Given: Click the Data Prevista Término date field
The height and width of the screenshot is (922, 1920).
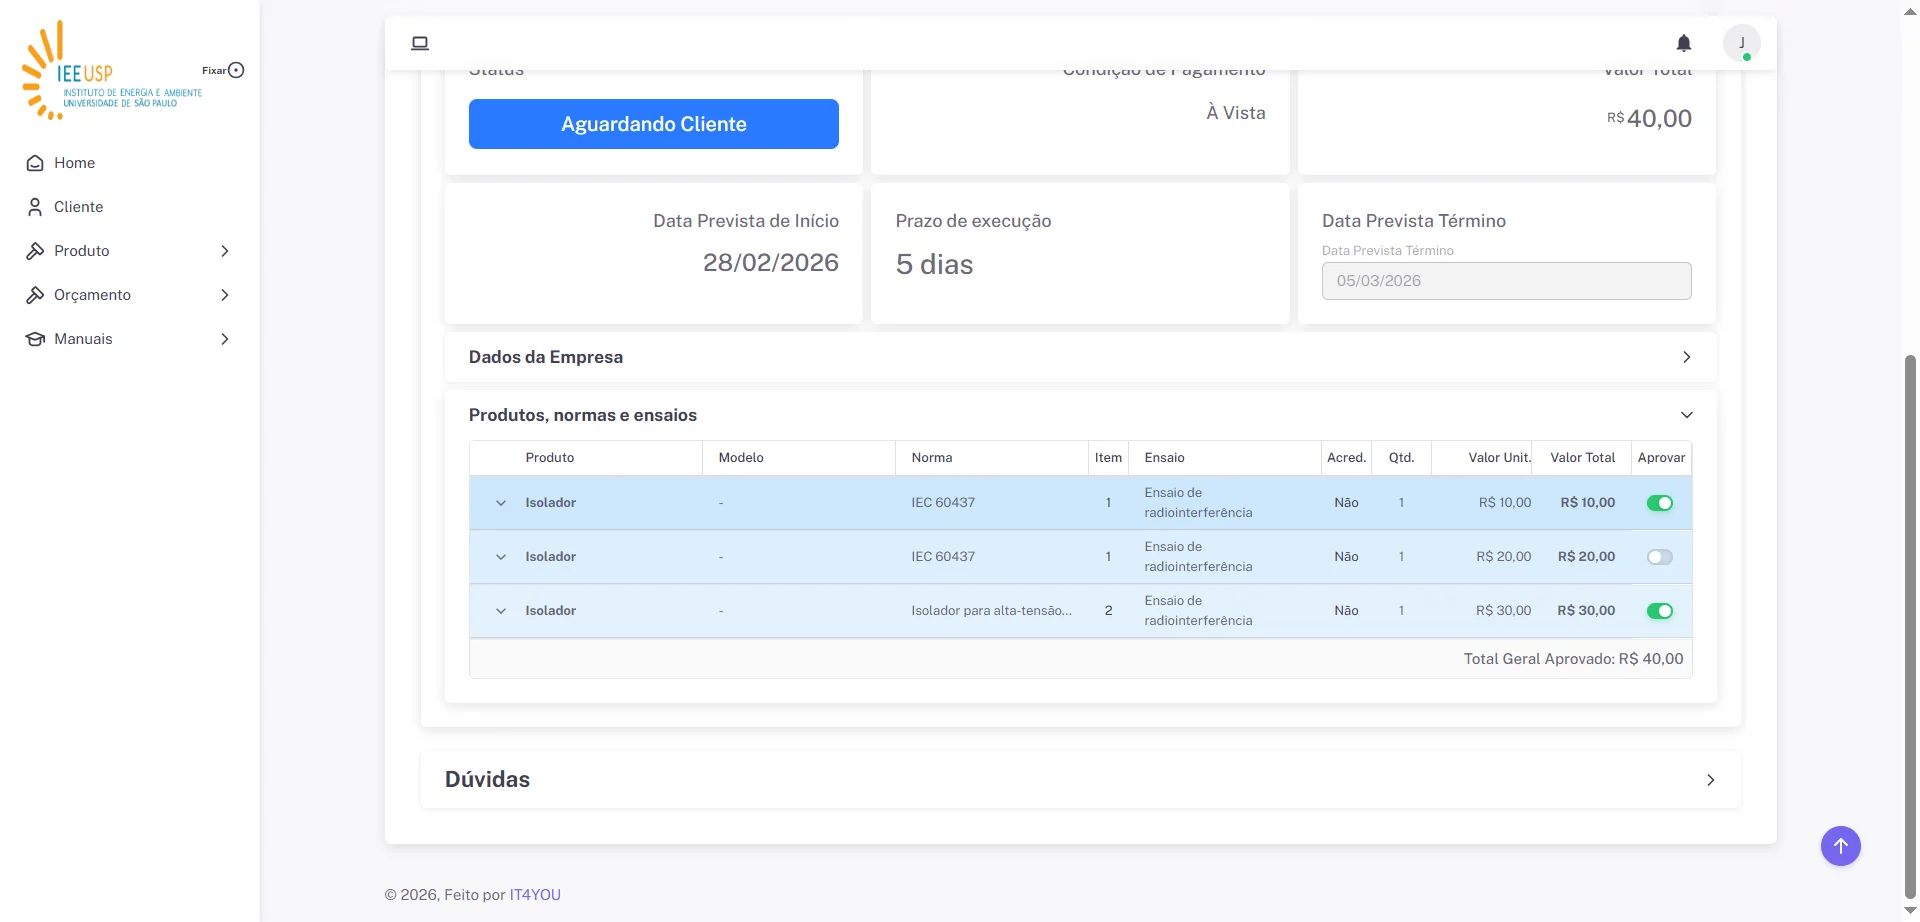Looking at the screenshot, I should click(1507, 281).
